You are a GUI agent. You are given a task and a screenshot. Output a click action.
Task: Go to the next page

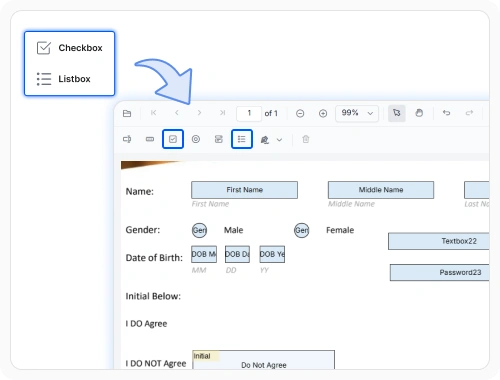pos(199,113)
